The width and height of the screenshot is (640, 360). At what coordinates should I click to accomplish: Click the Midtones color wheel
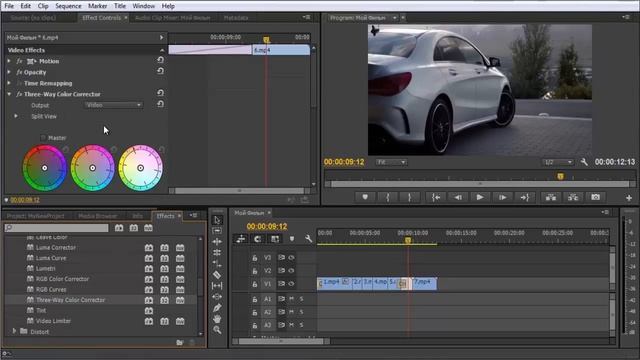93,168
